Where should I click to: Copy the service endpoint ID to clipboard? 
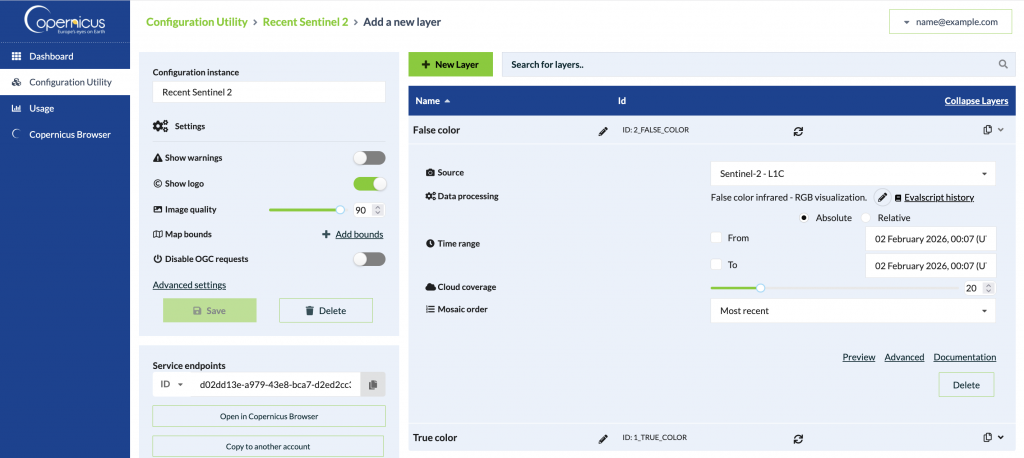tap(372, 385)
